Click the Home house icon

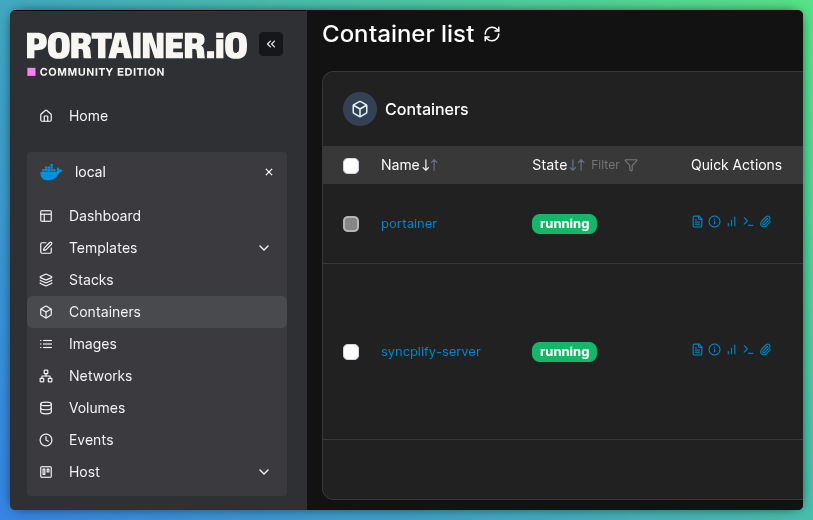point(46,116)
